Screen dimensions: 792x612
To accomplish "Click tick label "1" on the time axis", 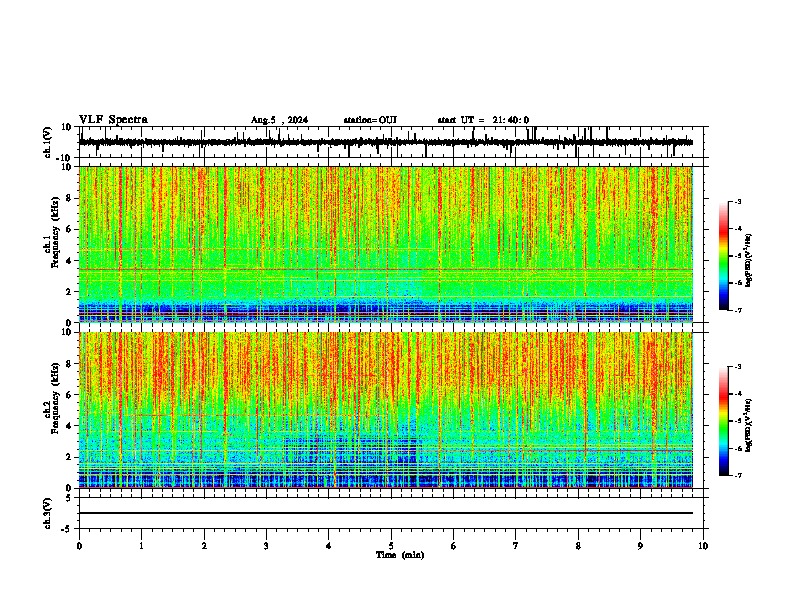I will 141,546.
